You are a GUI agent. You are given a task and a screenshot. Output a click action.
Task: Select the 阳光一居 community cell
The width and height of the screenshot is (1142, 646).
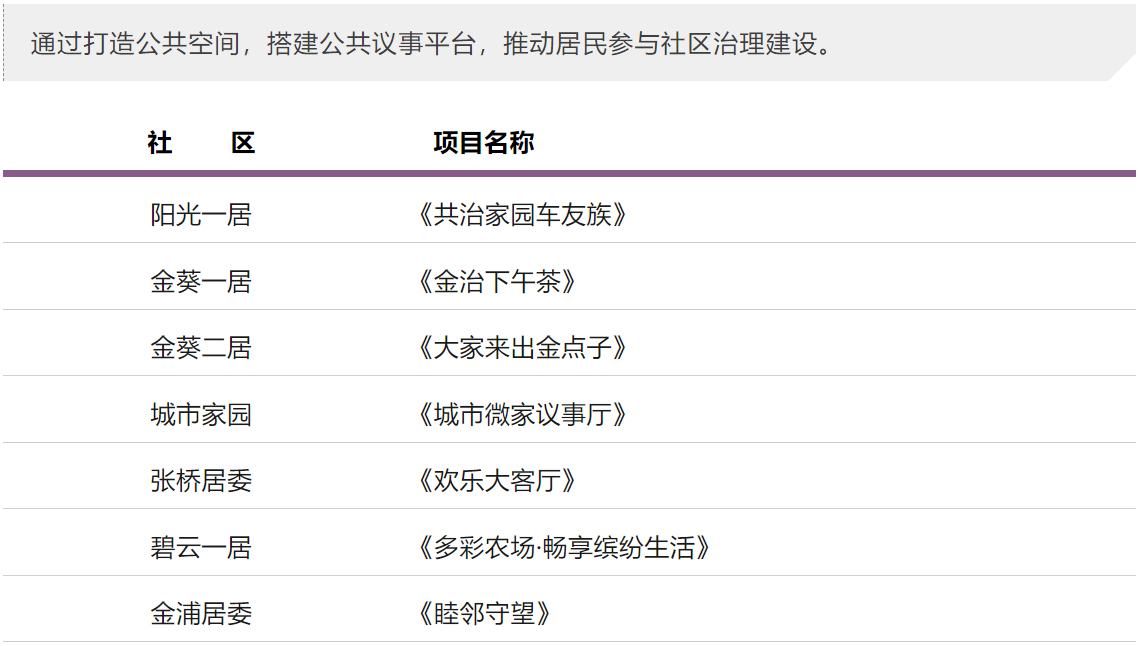tap(201, 215)
